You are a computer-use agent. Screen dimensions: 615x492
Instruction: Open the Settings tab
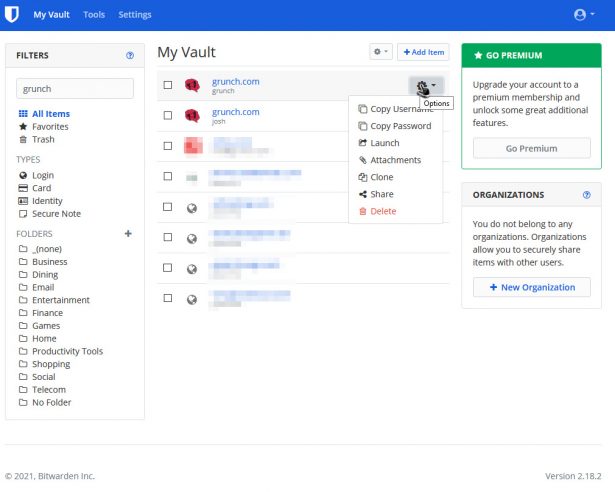135,15
